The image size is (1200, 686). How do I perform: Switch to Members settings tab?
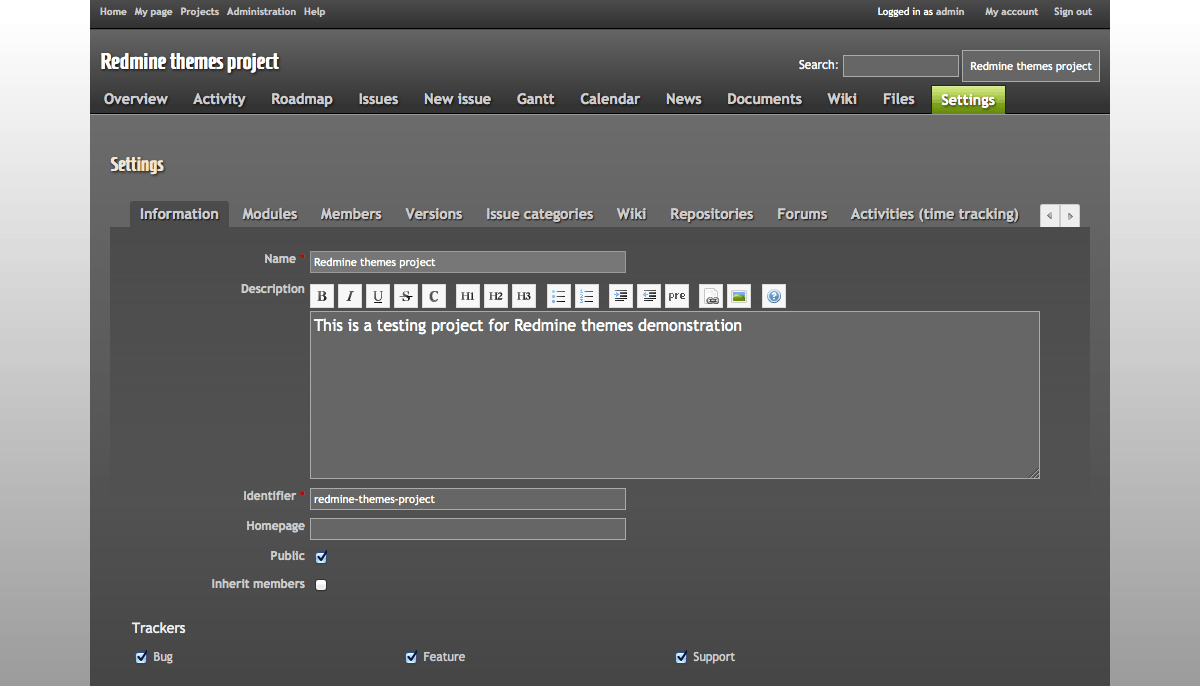click(351, 214)
